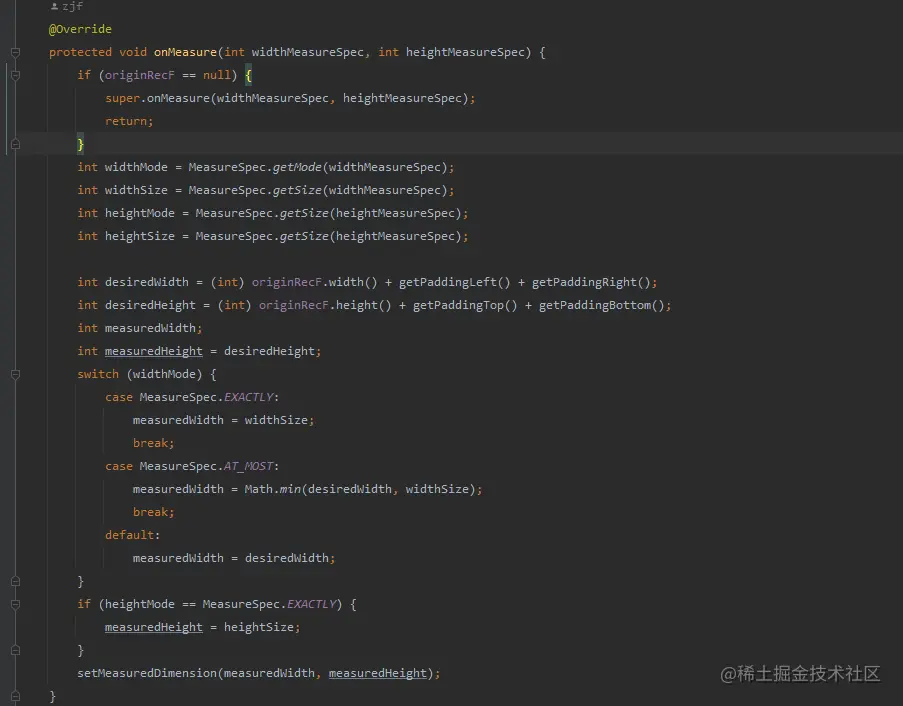Click the getPaddingLeft() call
Screen dimensions: 903x706
tap(454, 282)
